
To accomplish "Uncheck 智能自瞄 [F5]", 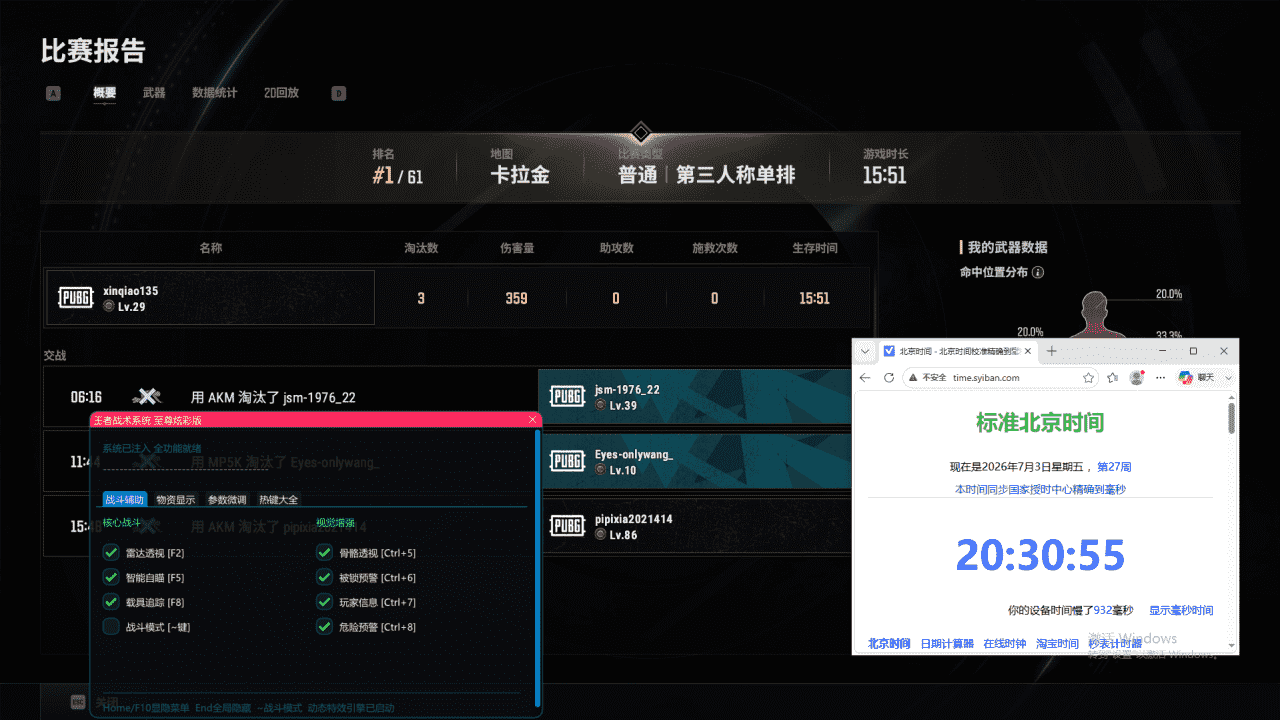I will (111, 578).
